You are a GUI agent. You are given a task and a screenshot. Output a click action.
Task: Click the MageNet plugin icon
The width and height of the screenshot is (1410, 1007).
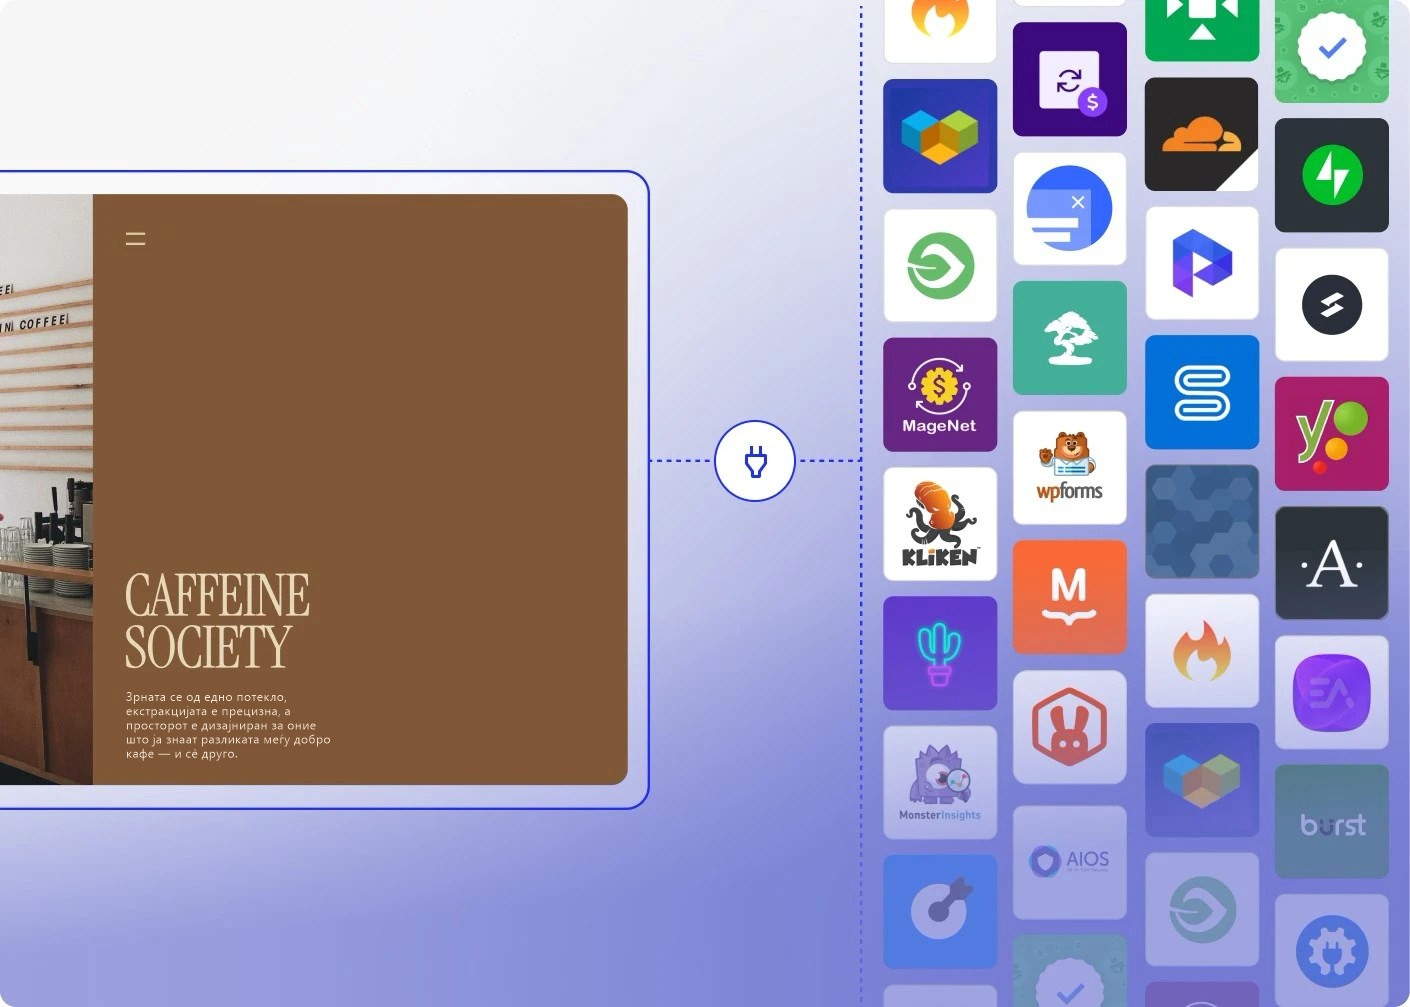pyautogui.click(x=940, y=394)
